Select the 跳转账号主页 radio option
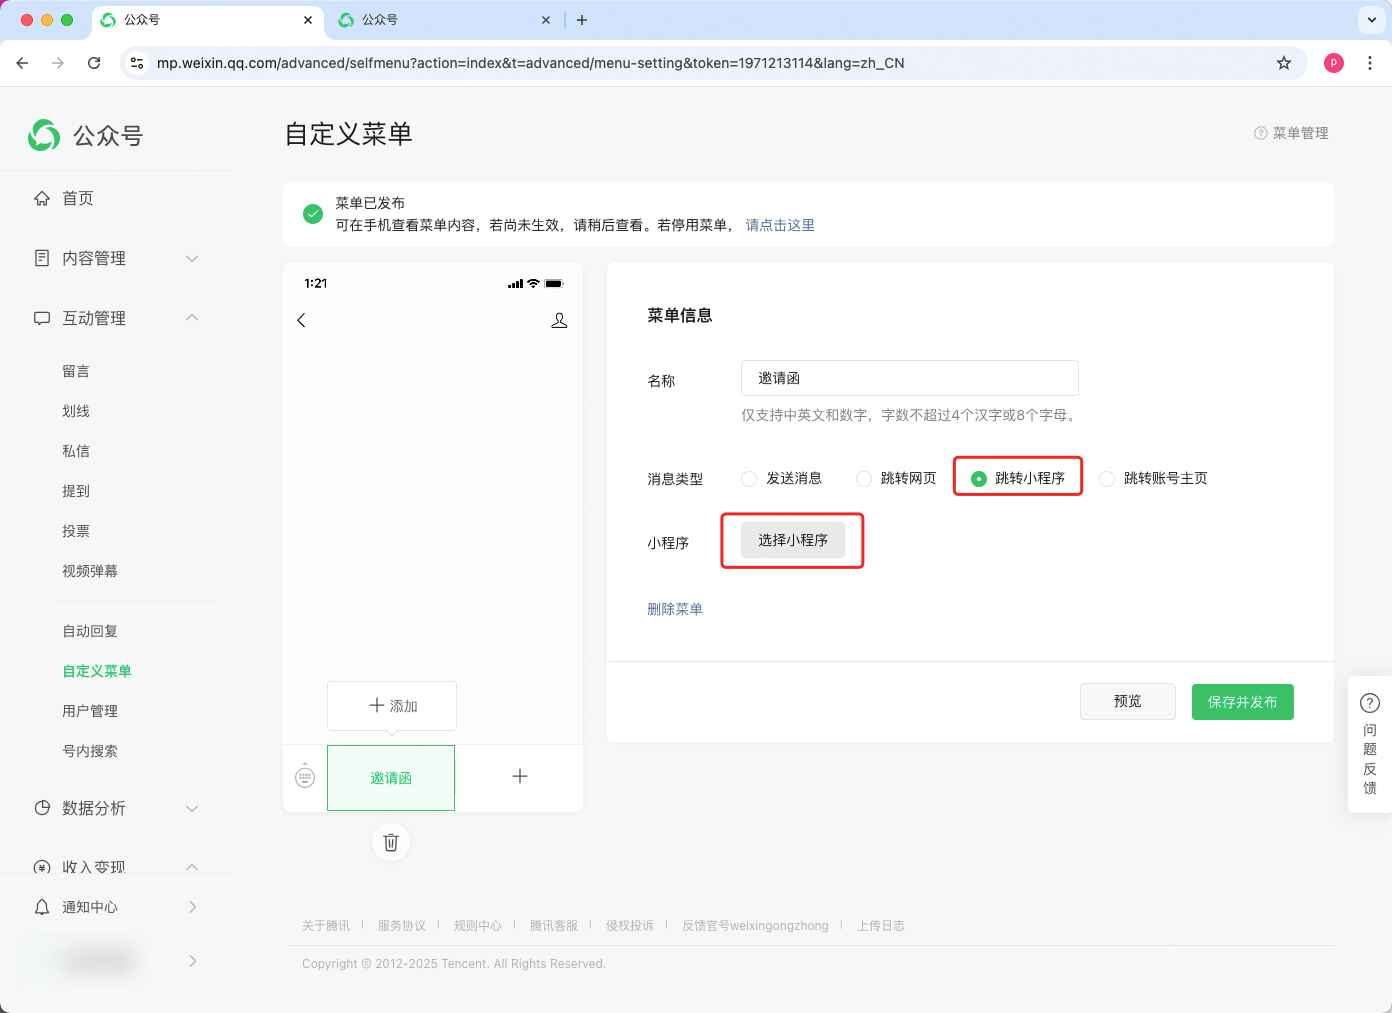Screen dimensions: 1392x1013 [1107, 479]
